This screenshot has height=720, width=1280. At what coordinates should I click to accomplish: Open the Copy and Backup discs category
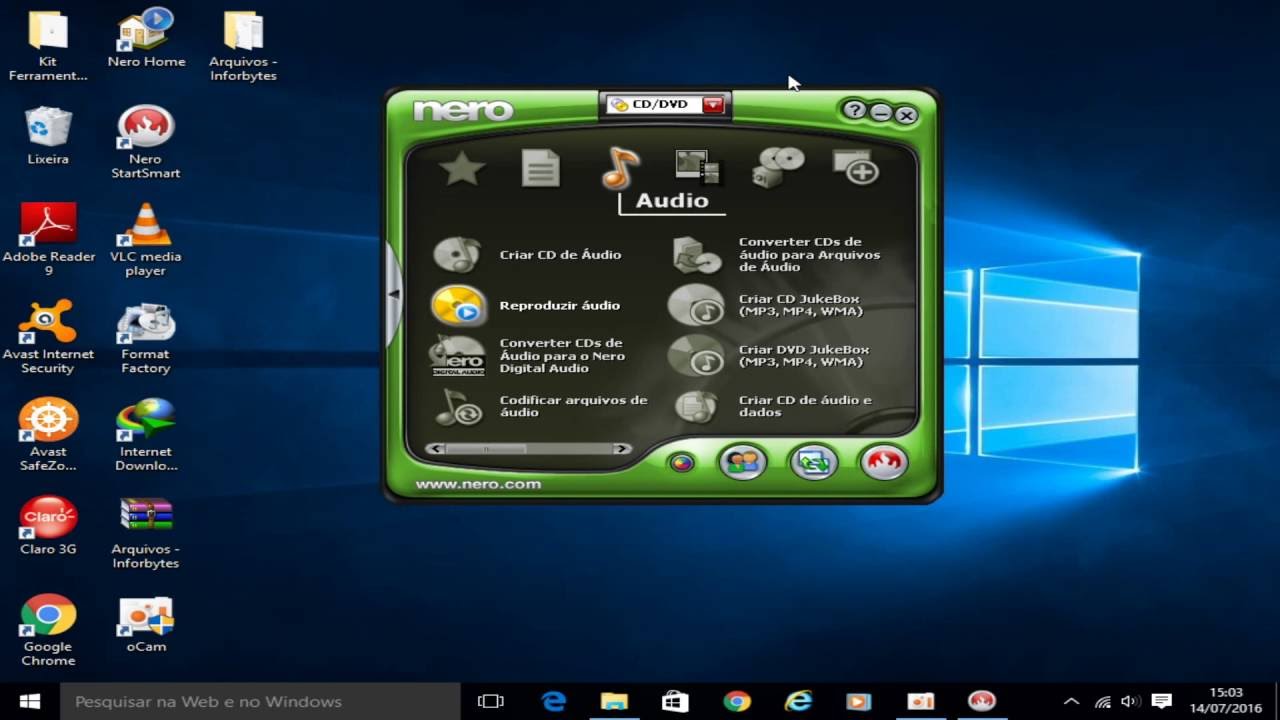point(777,167)
